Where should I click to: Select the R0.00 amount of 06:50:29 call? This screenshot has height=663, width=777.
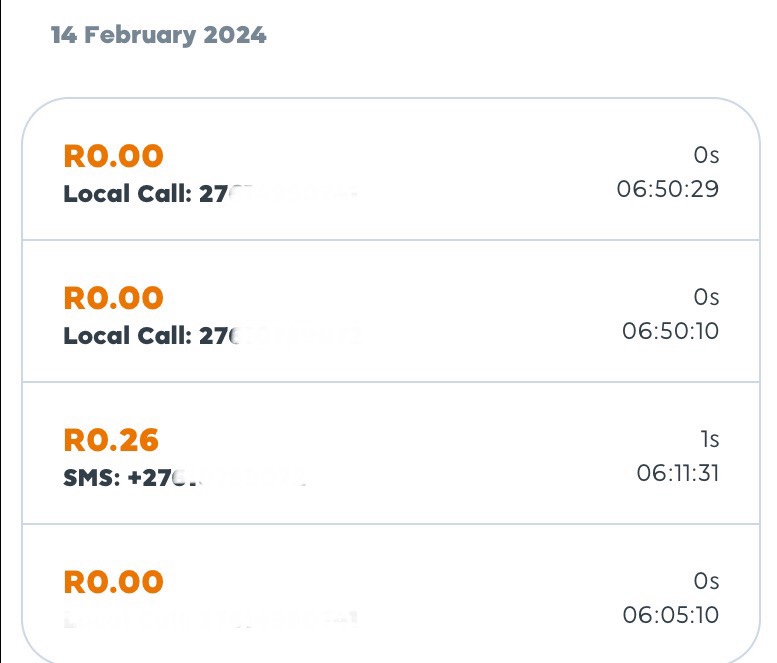113,156
